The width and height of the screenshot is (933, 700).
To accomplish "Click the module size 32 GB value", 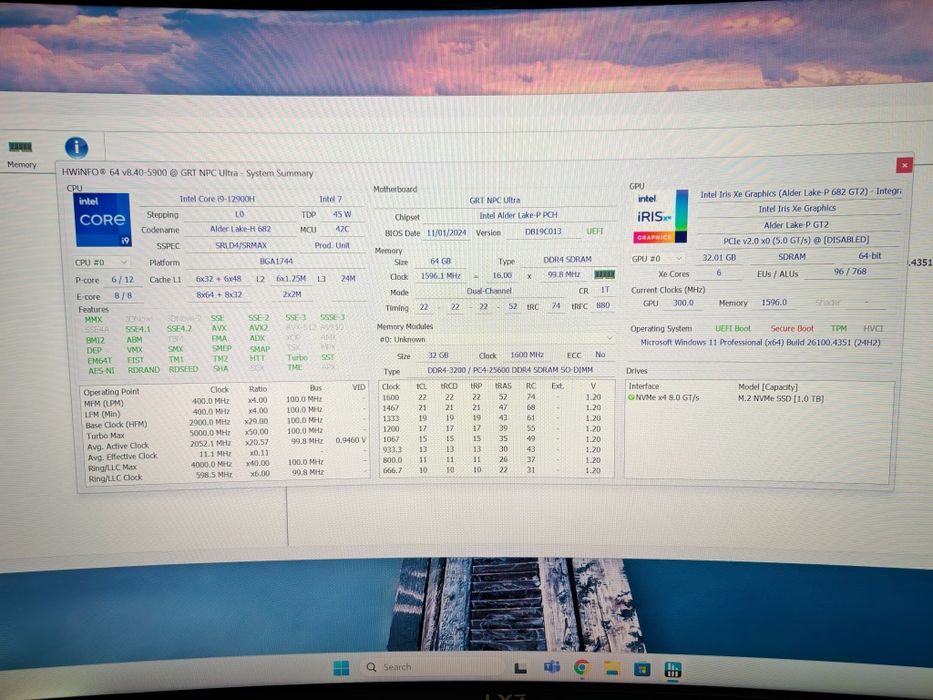I will [x=439, y=355].
